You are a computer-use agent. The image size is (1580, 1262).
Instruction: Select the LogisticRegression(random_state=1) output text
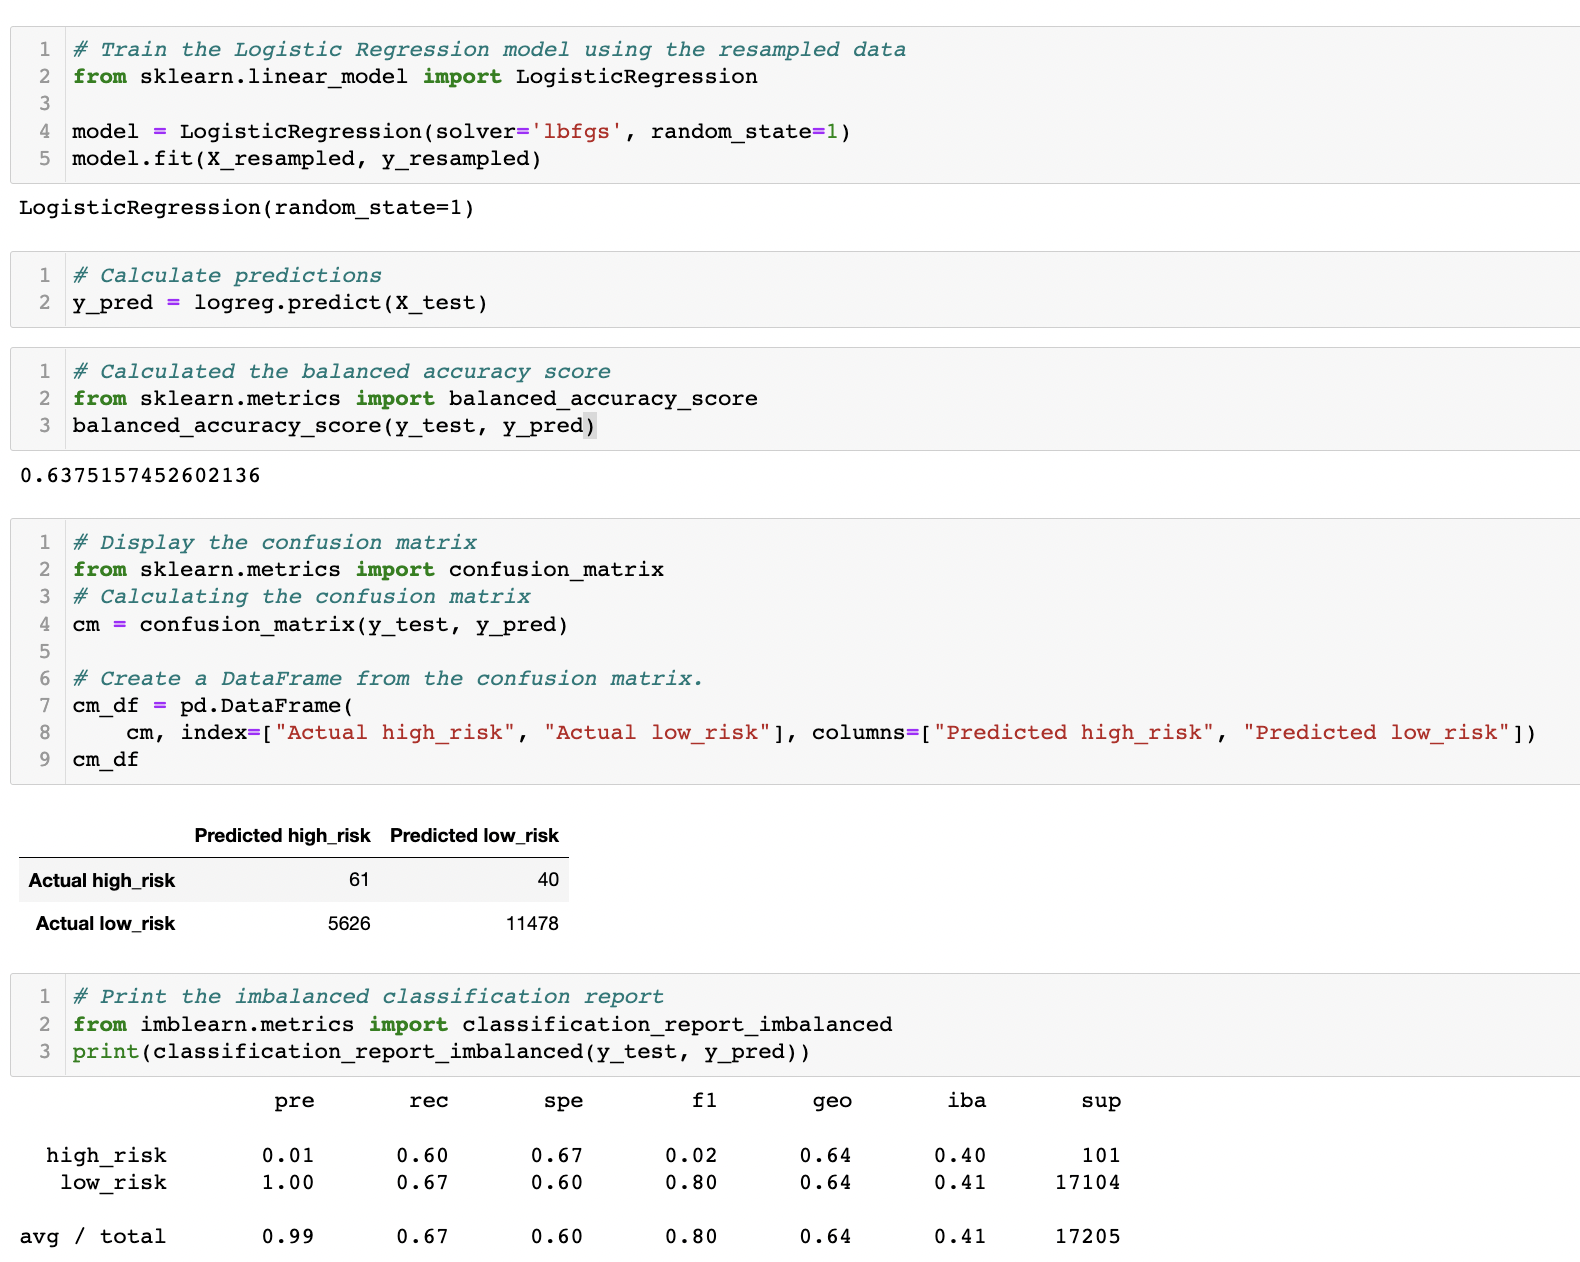247,208
